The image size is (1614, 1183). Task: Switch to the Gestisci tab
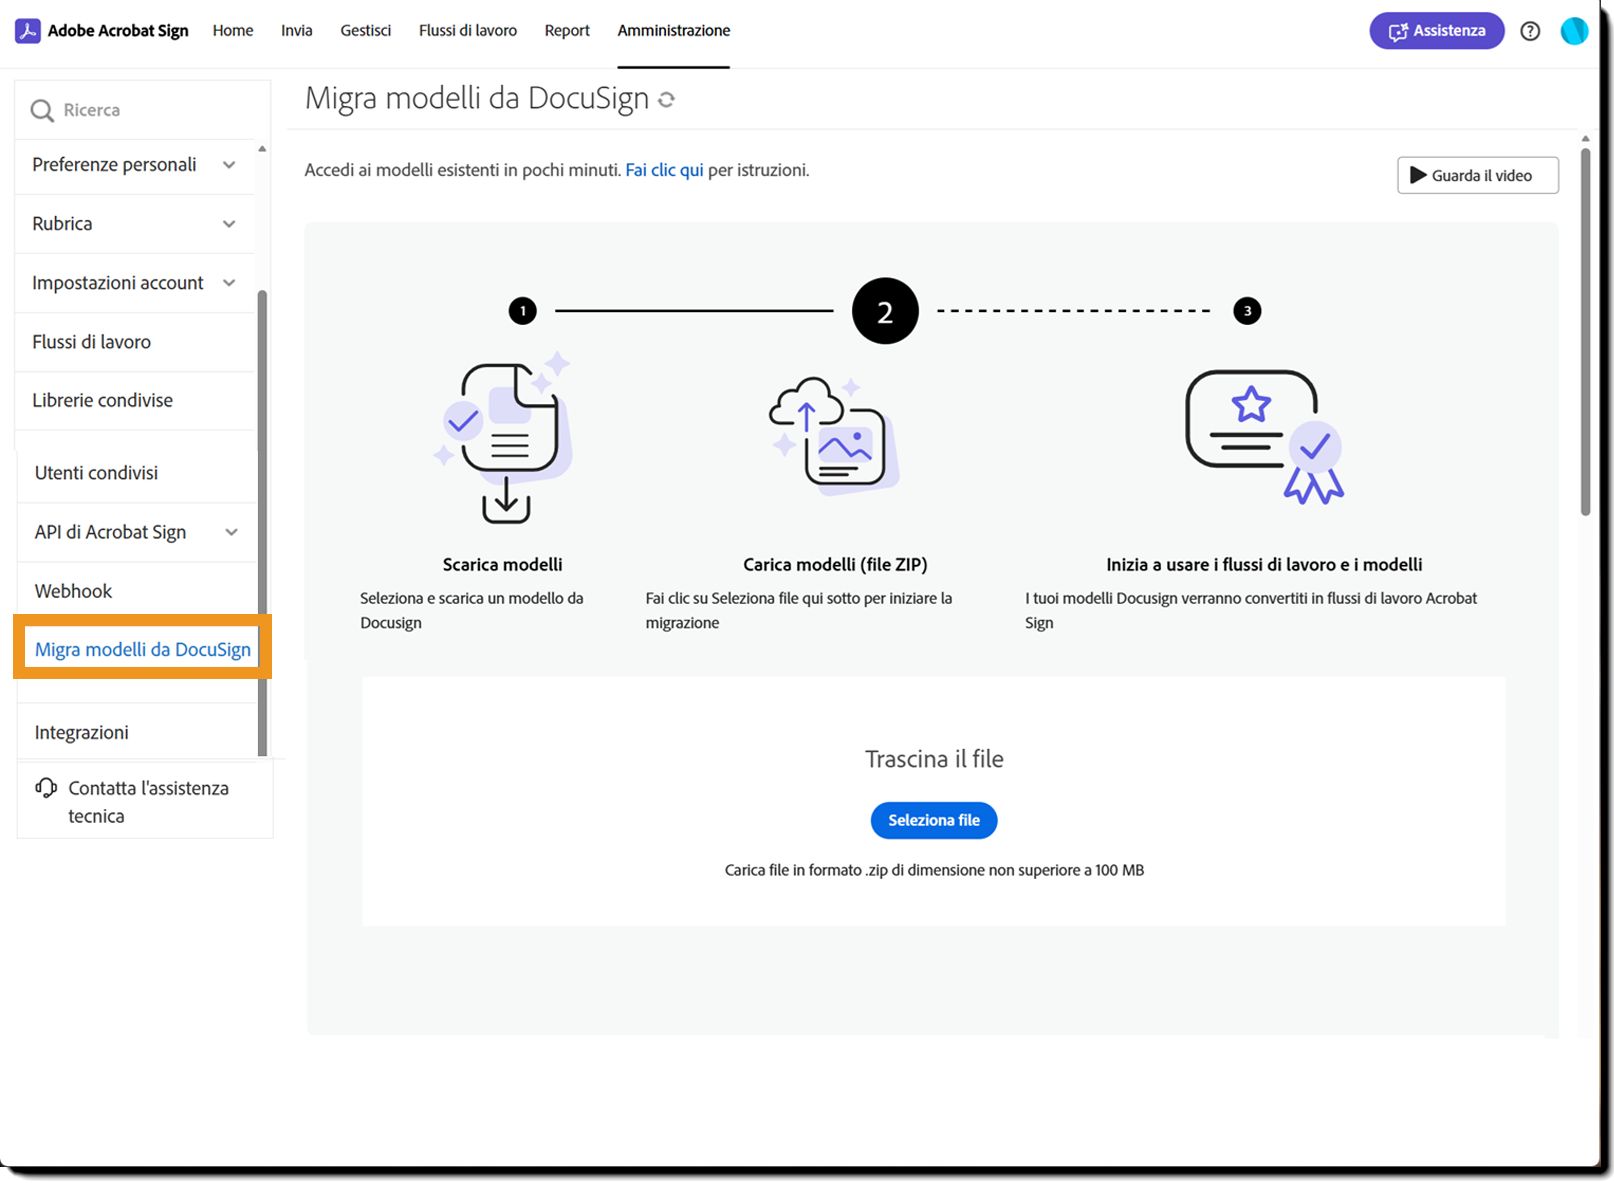click(366, 31)
